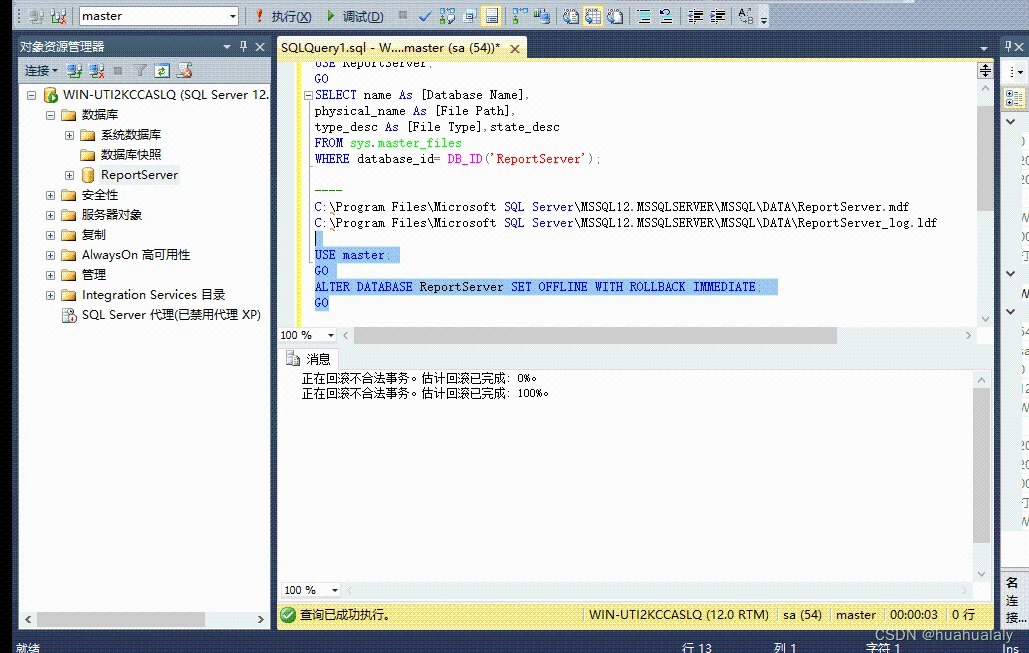Select Results to File mode
This screenshot has width=1029, height=653.
[615, 16]
